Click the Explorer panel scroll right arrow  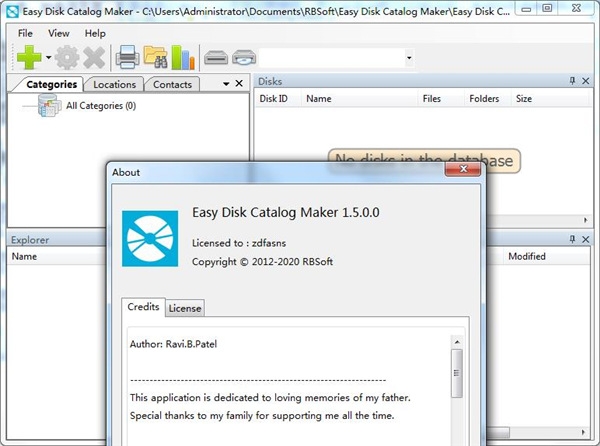click(x=583, y=432)
